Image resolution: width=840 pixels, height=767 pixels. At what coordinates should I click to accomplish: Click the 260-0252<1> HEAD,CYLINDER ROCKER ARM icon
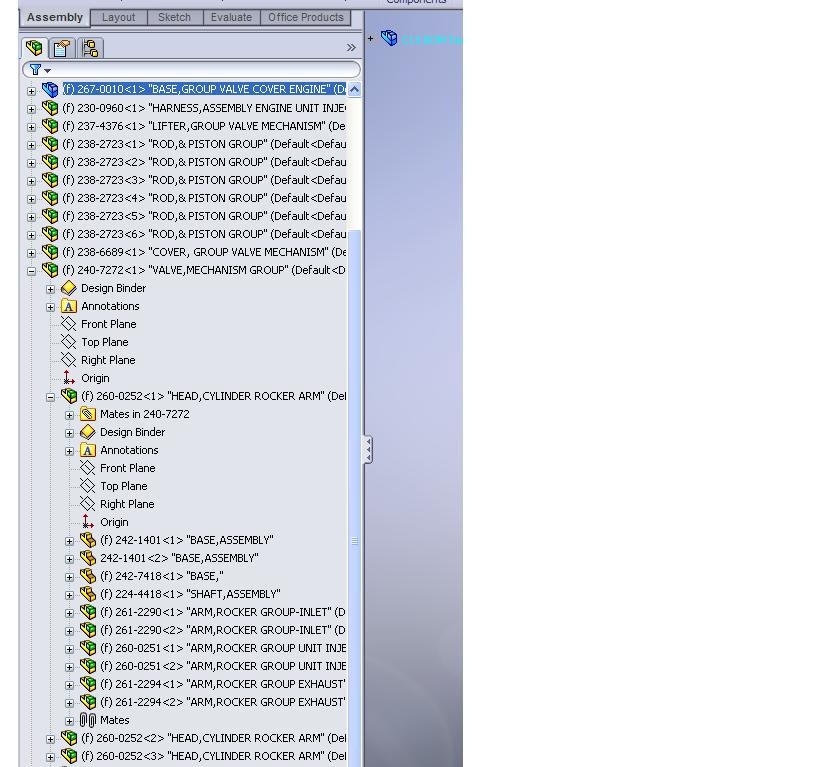[x=69, y=396]
